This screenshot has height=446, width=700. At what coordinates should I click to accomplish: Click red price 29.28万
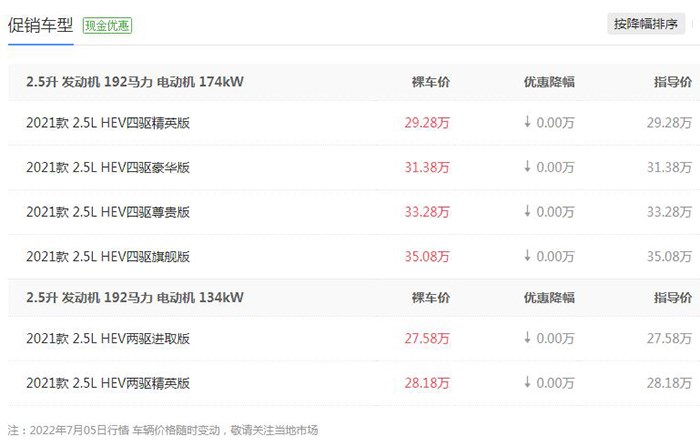[x=427, y=123]
